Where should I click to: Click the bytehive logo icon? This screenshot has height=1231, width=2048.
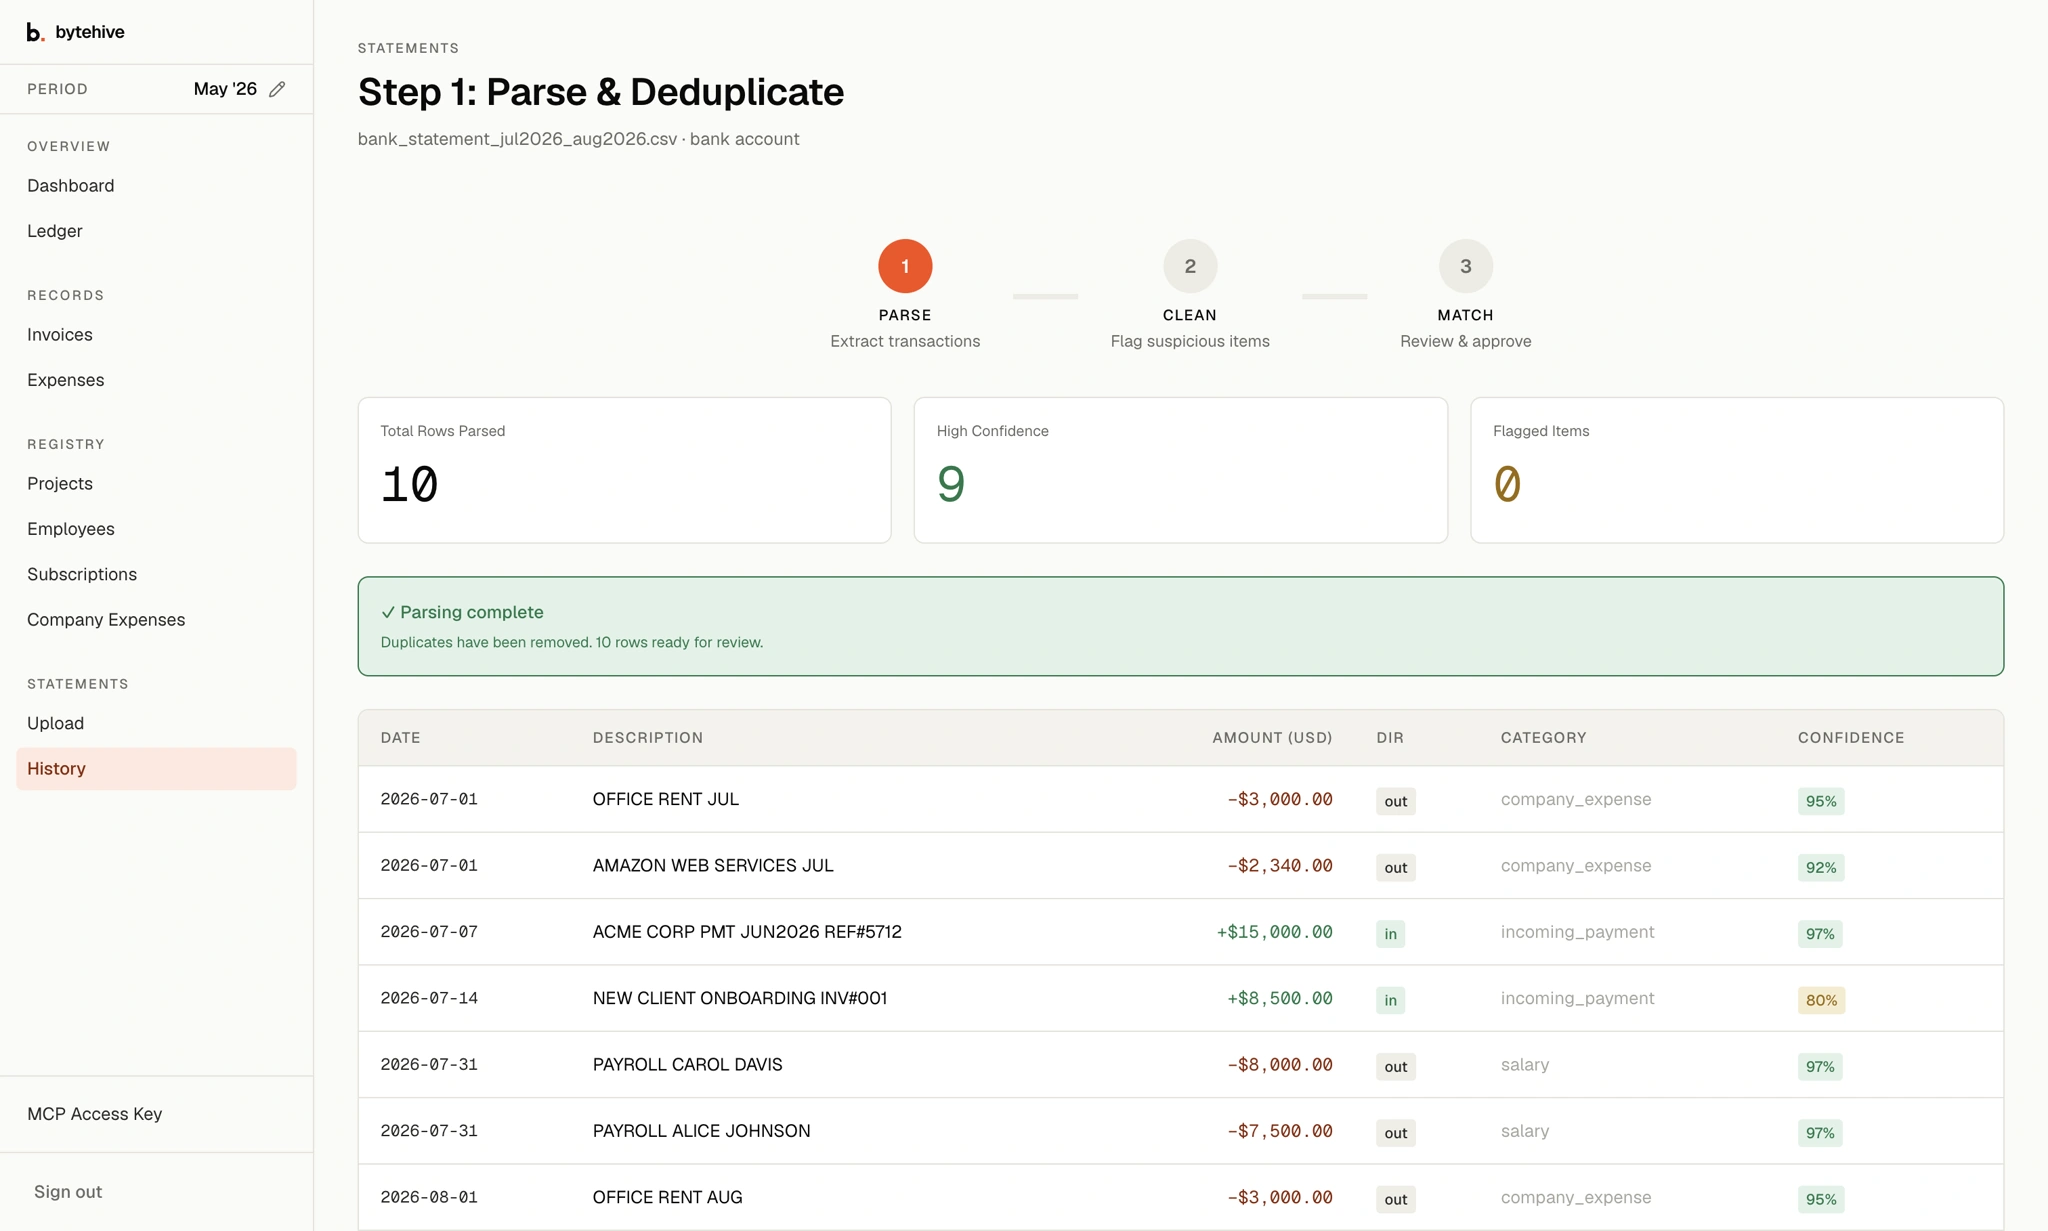coord(35,32)
